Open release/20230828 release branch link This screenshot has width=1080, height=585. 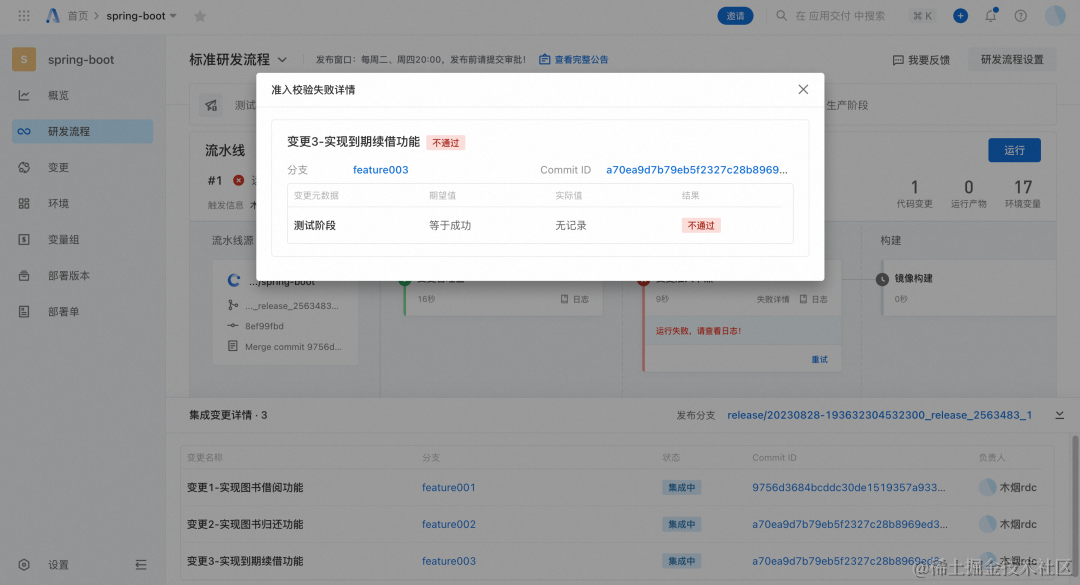tap(880, 415)
